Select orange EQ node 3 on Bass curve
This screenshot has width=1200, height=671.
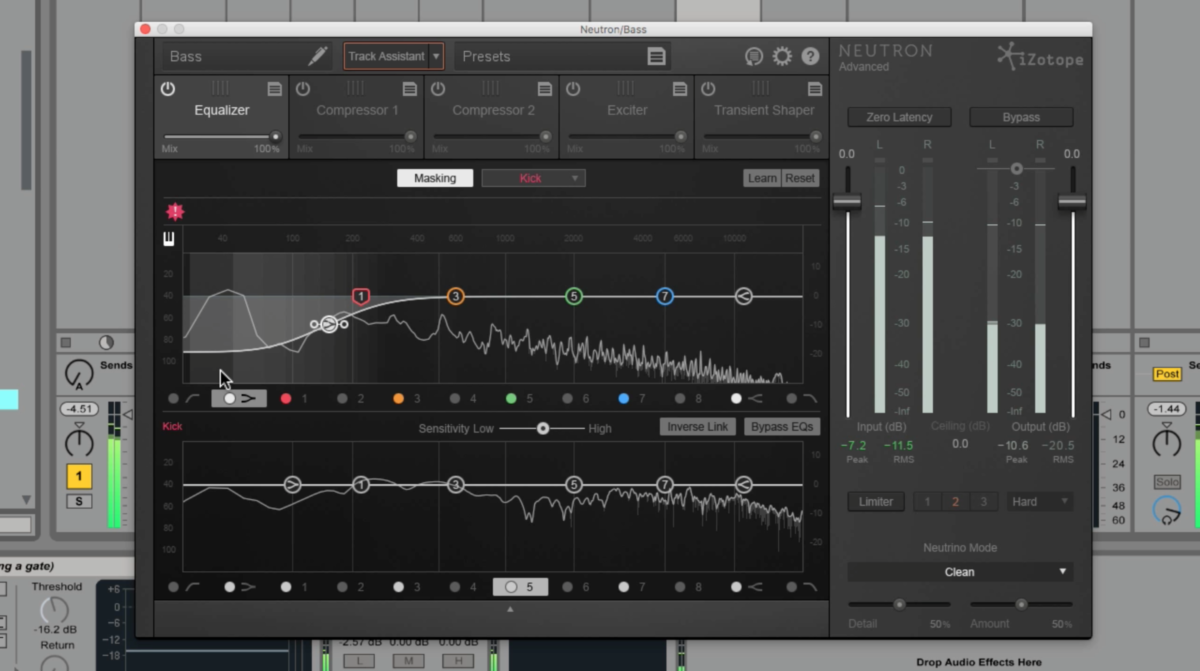tap(455, 296)
